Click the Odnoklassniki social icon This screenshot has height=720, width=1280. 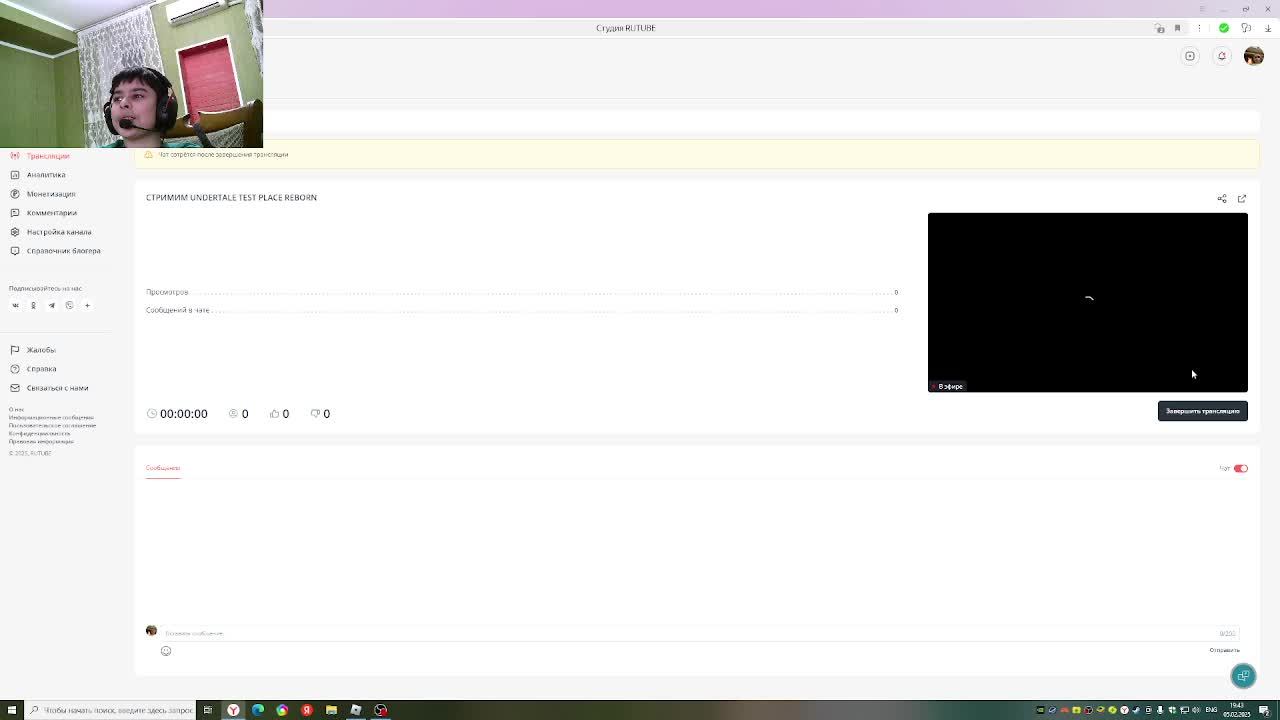(x=33, y=306)
